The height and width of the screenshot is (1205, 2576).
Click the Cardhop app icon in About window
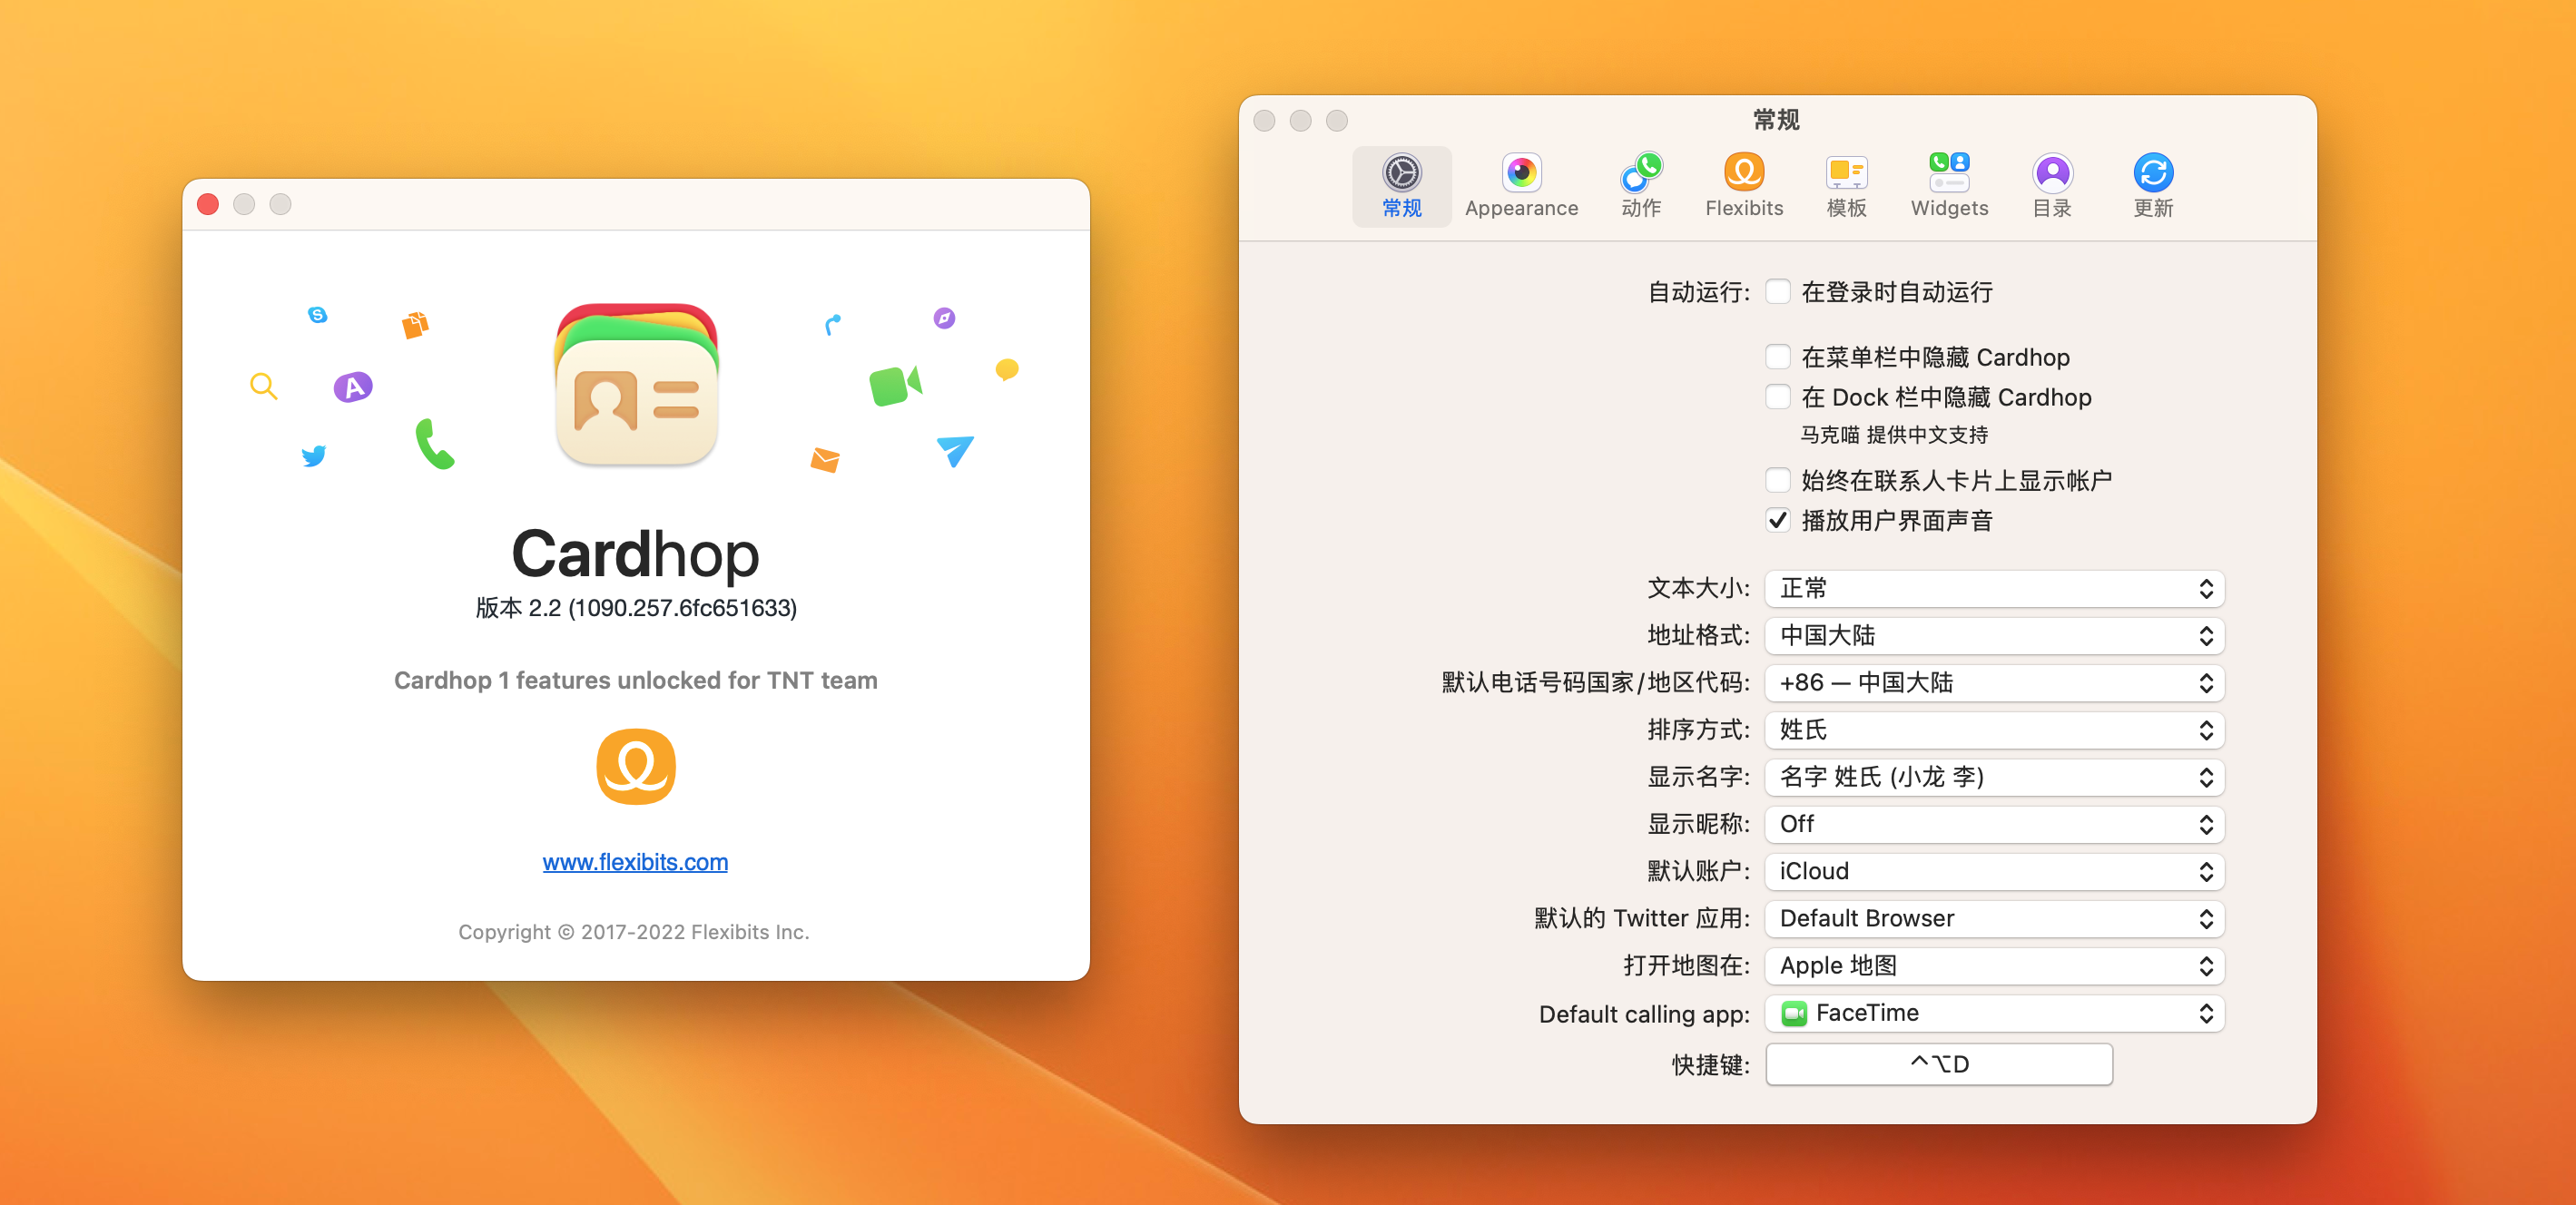[636, 385]
